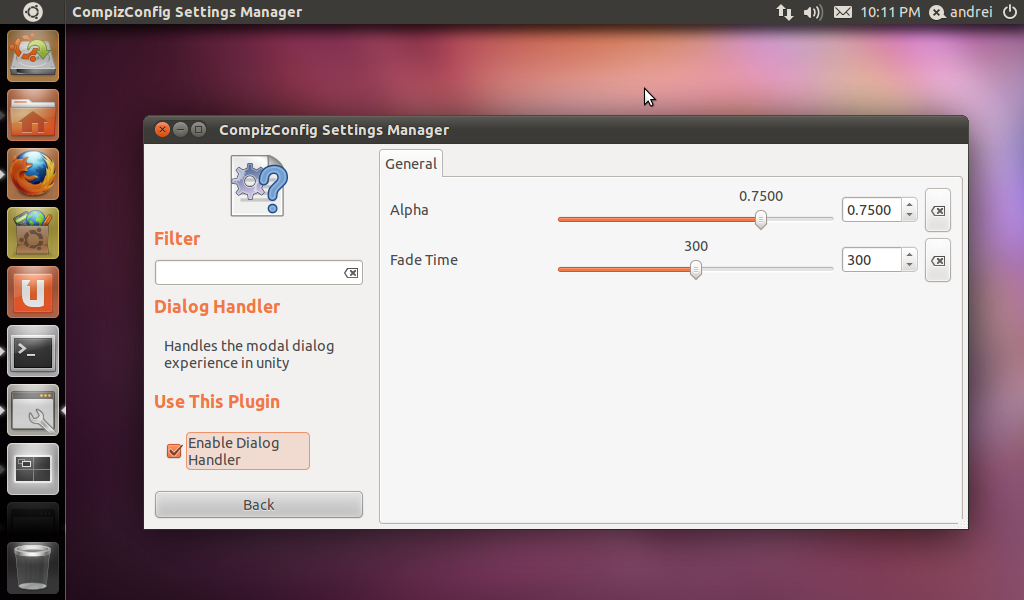
Task: Minimize the CompizConfig window
Action: click(181, 130)
